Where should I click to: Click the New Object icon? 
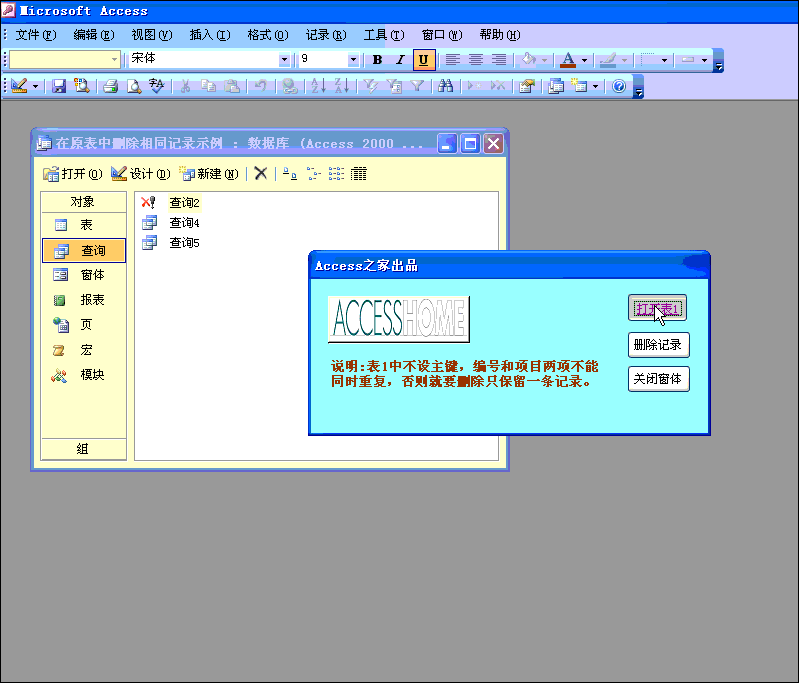click(579, 86)
